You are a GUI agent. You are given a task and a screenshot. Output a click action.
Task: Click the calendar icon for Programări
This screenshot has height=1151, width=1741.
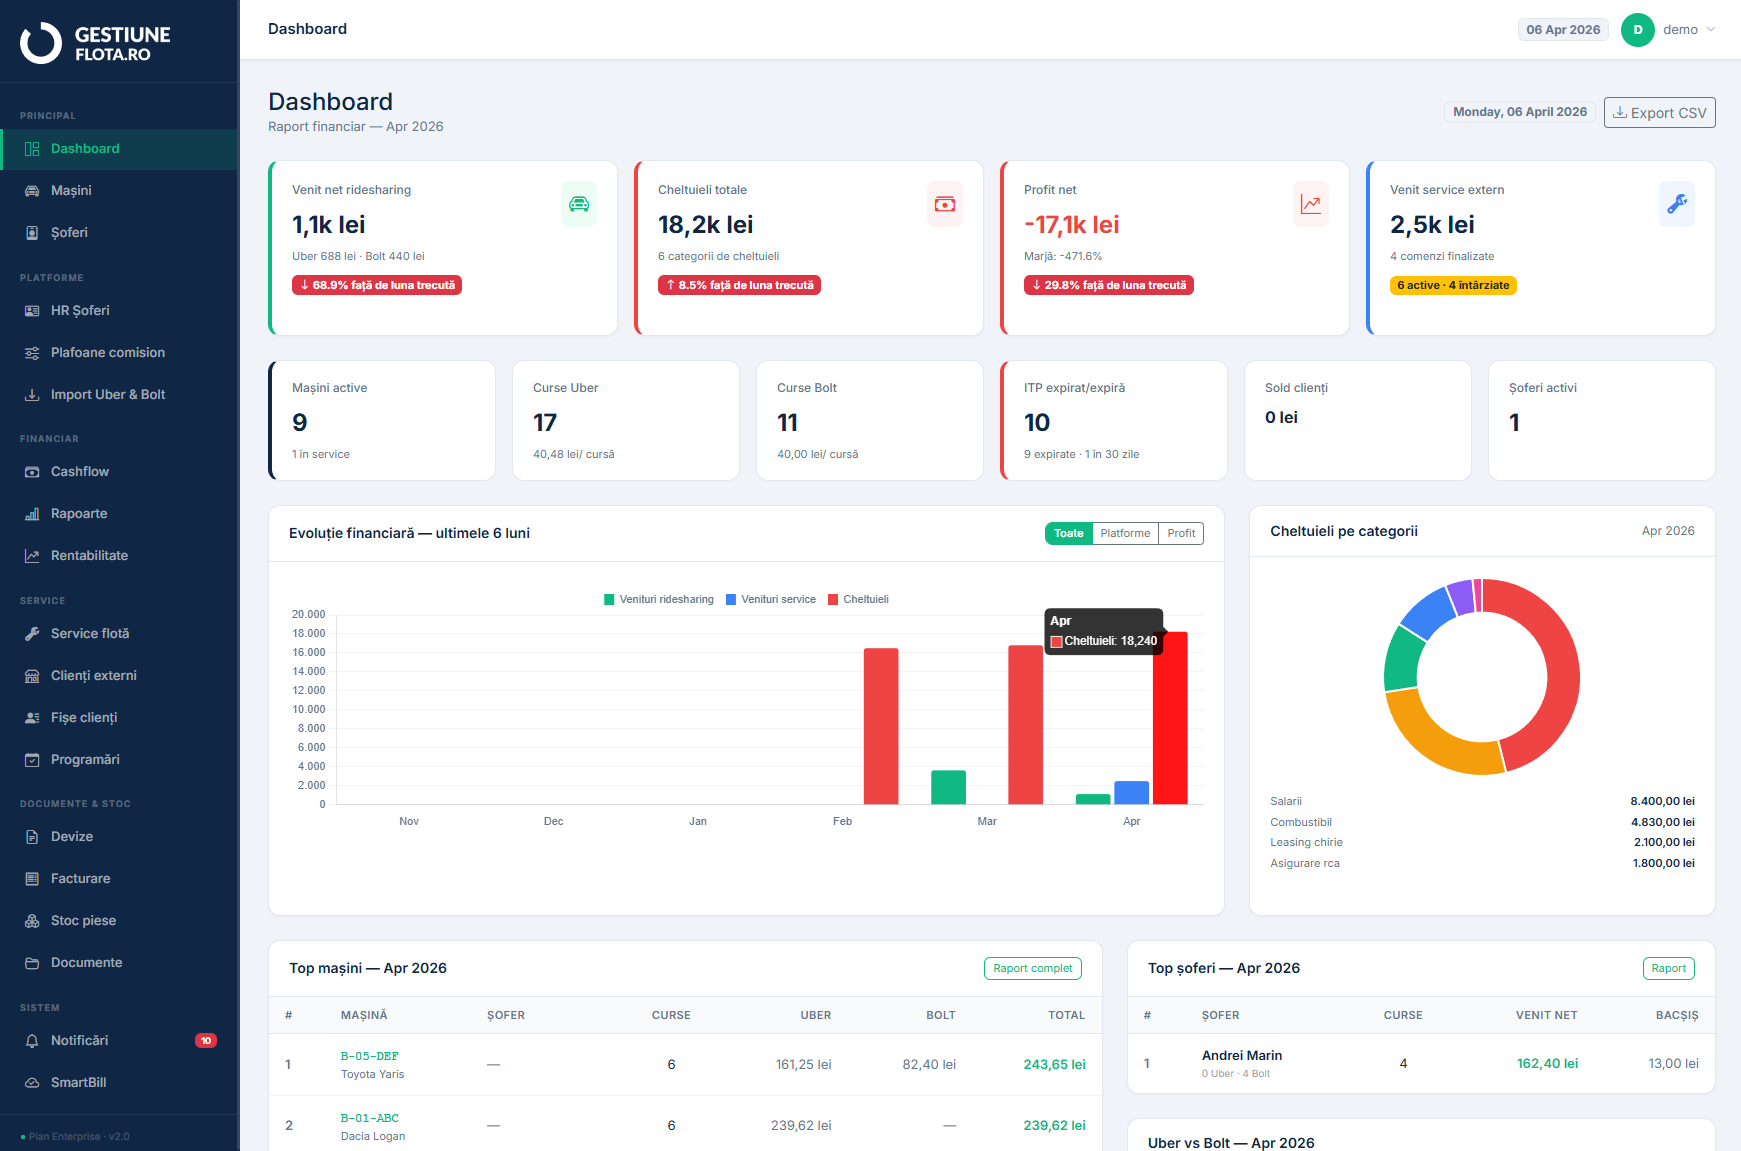32,760
